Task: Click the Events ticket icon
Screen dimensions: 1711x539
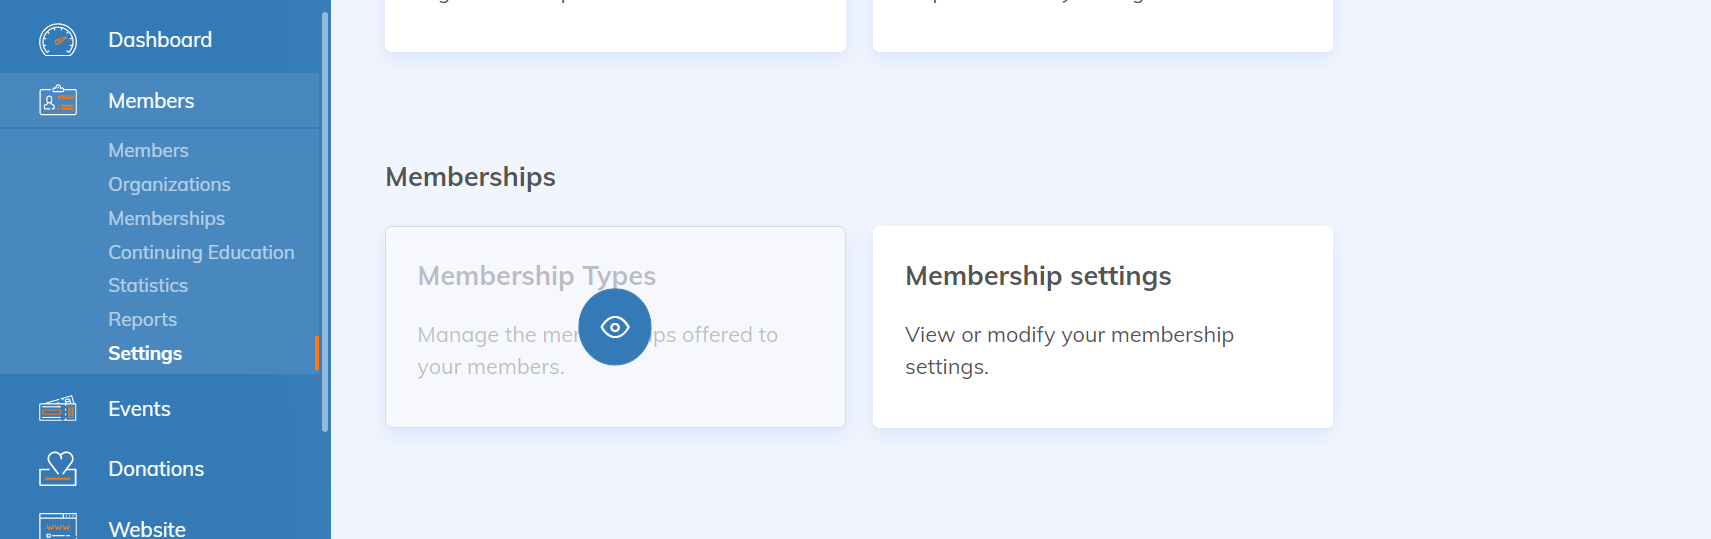Action: (x=58, y=409)
